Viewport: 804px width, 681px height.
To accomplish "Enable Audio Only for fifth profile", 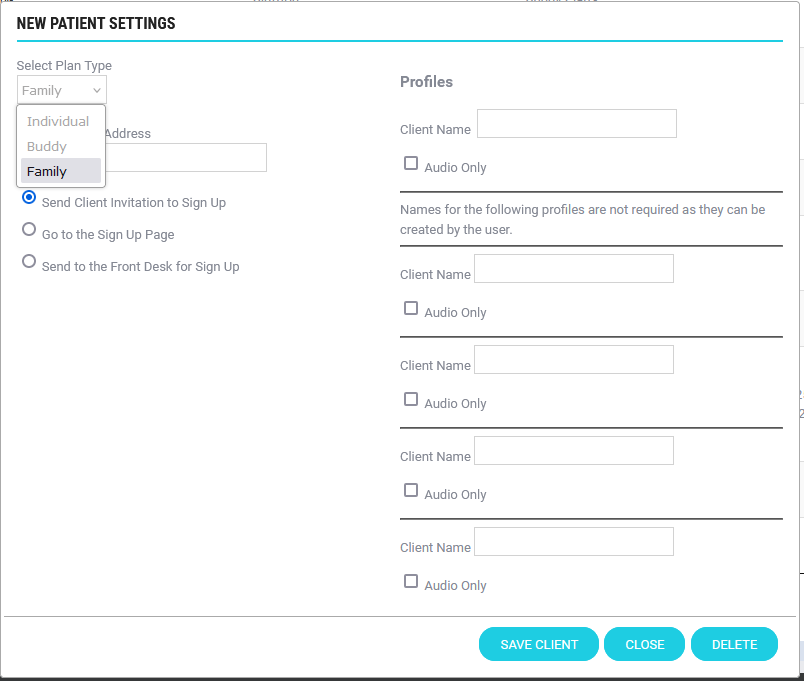I will click(x=411, y=581).
